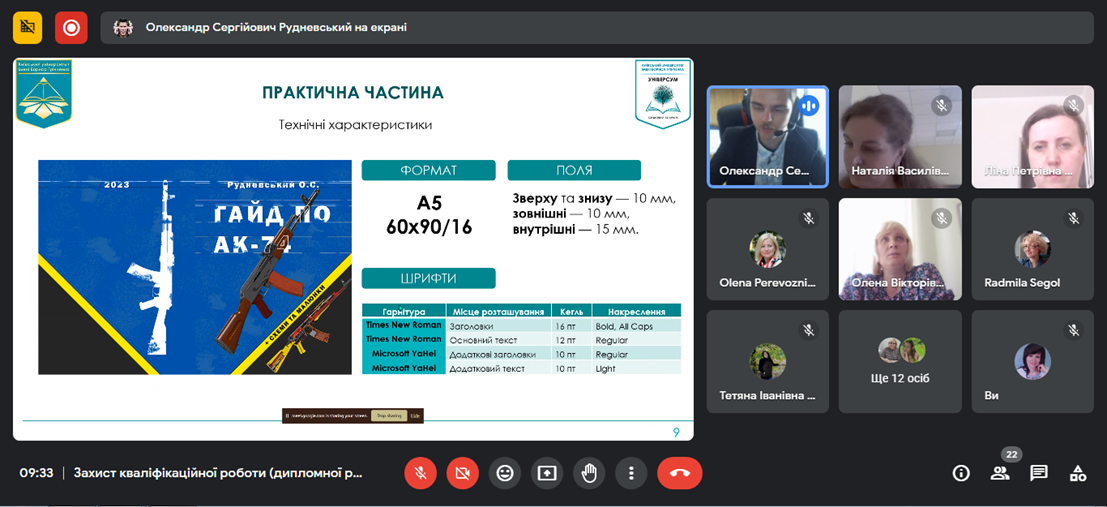This screenshot has height=507, width=1107.
Task: Click the Stop sharing button on slide
Action: (390, 416)
